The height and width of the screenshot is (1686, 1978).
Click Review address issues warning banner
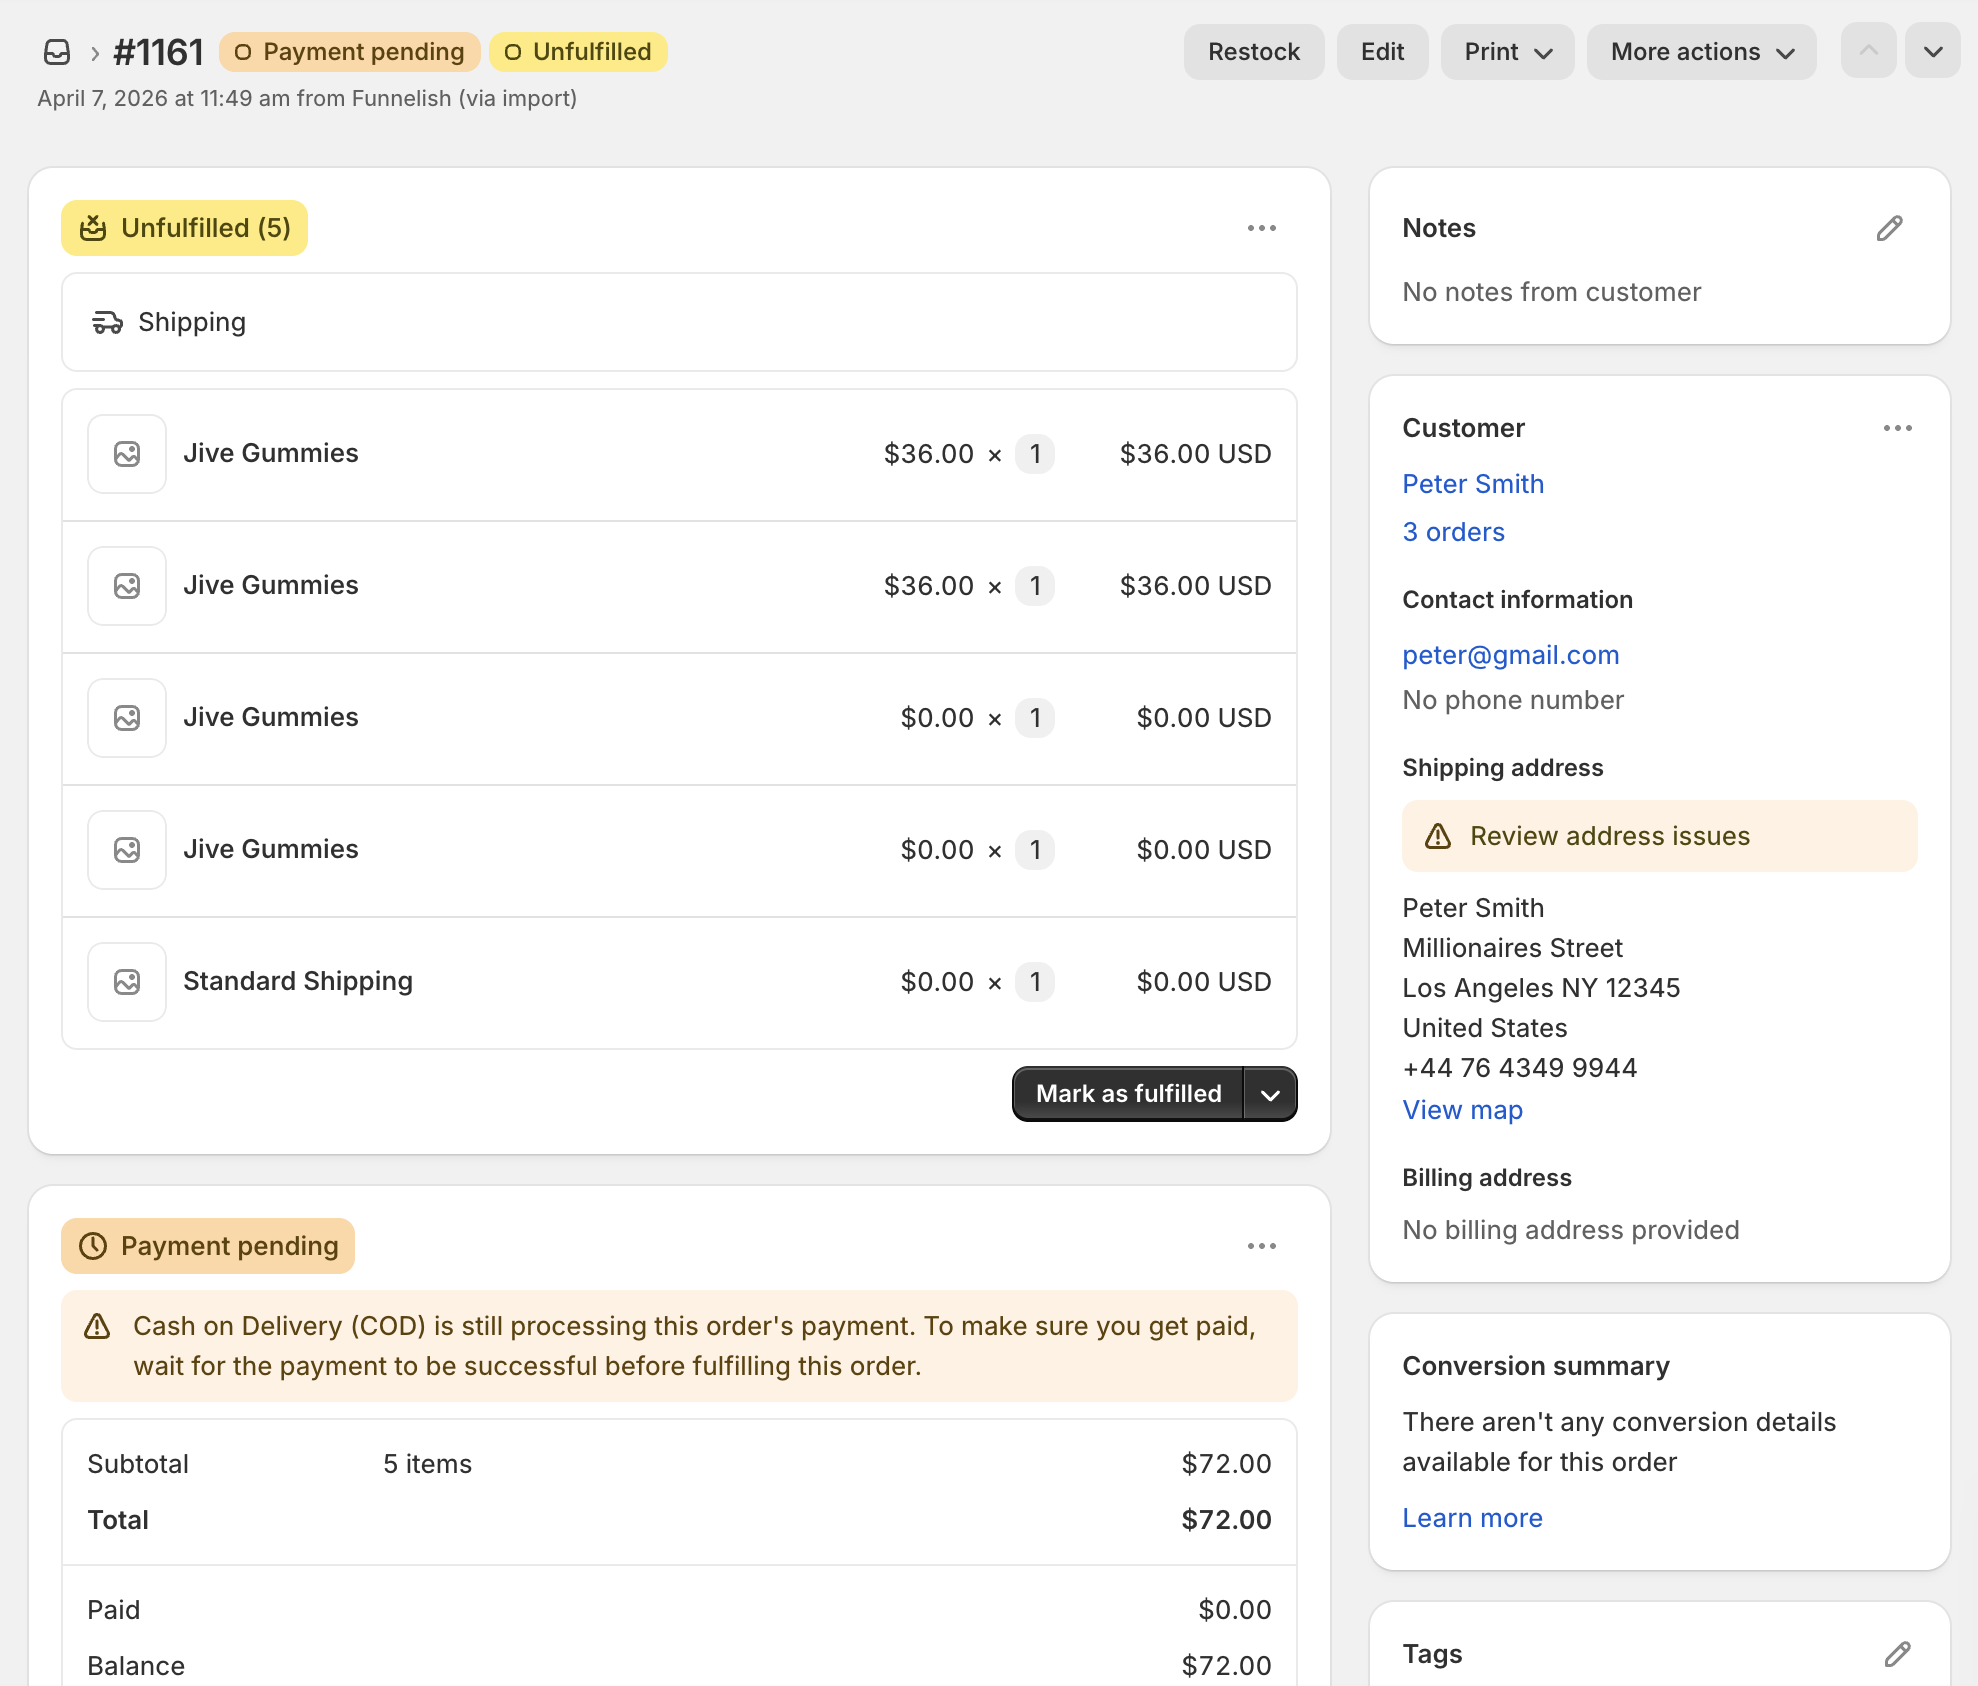point(1659,836)
